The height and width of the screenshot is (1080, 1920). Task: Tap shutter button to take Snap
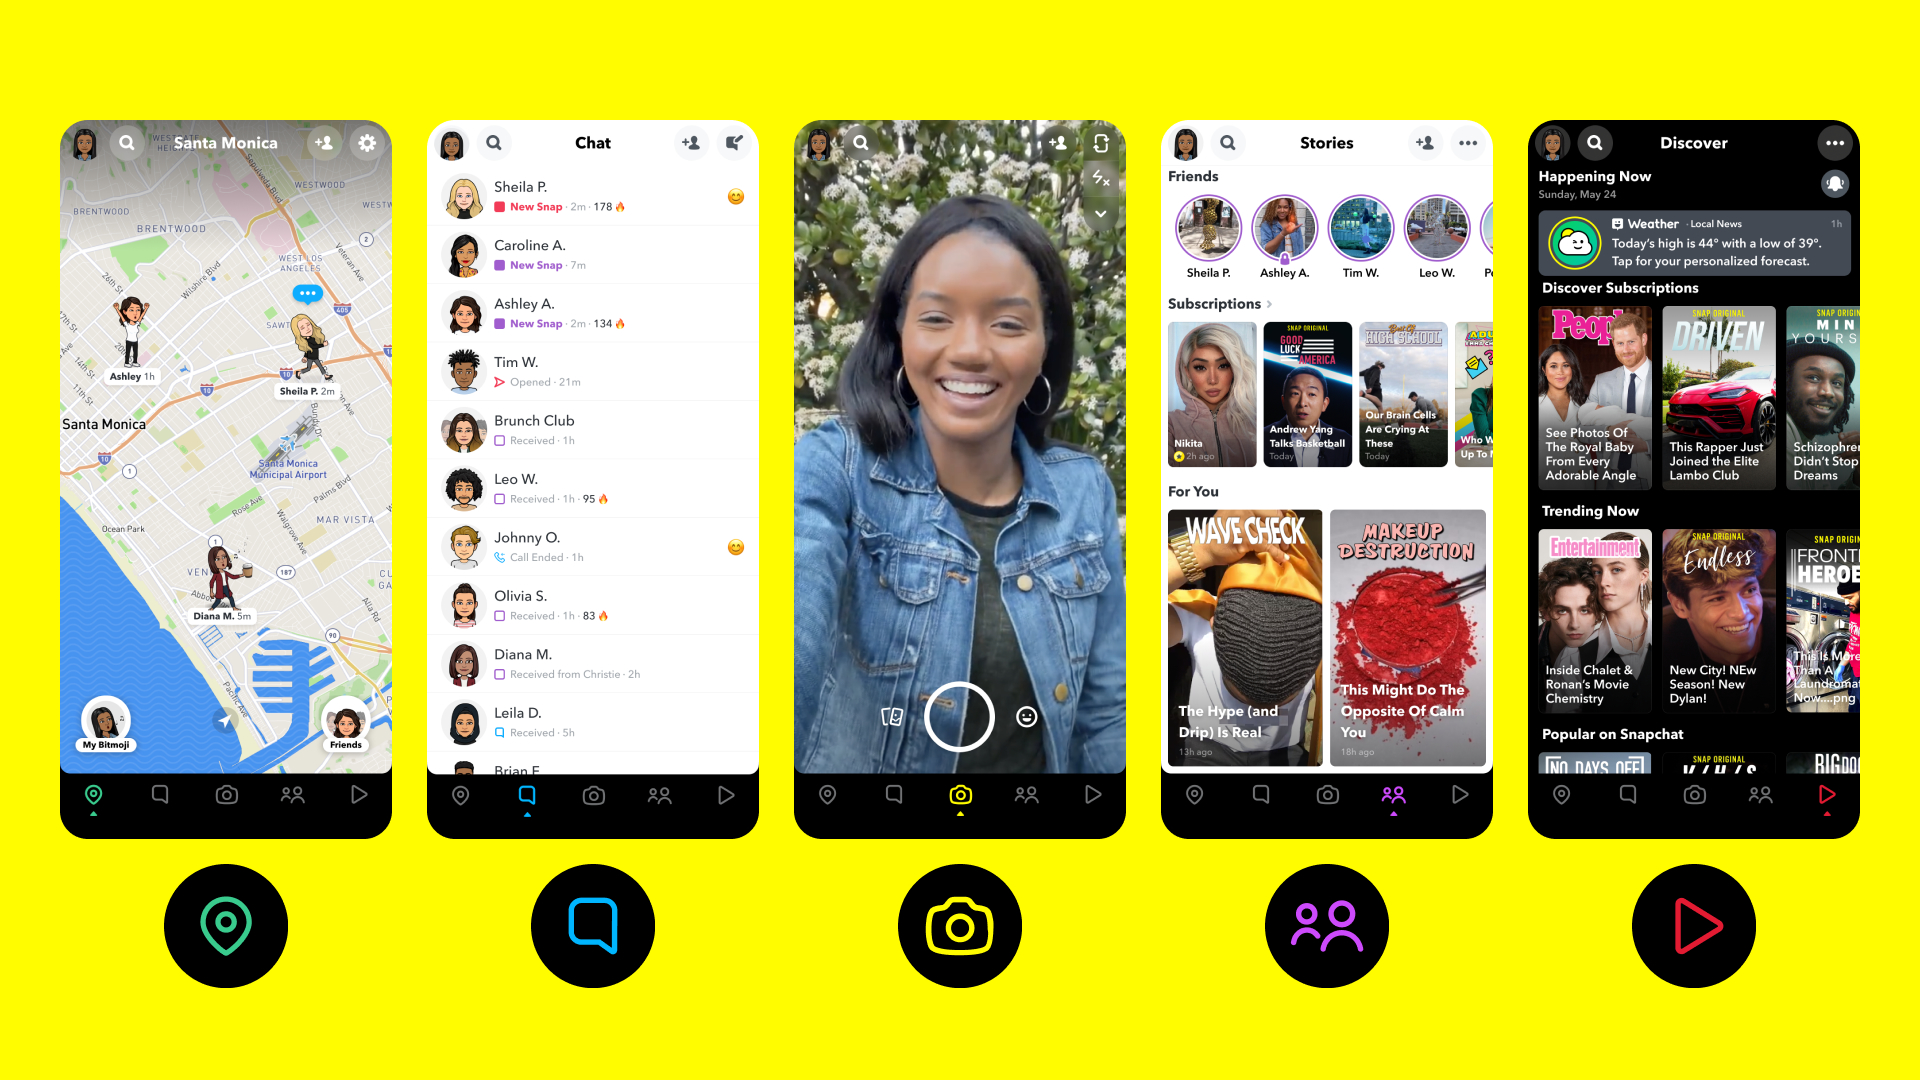[959, 716]
